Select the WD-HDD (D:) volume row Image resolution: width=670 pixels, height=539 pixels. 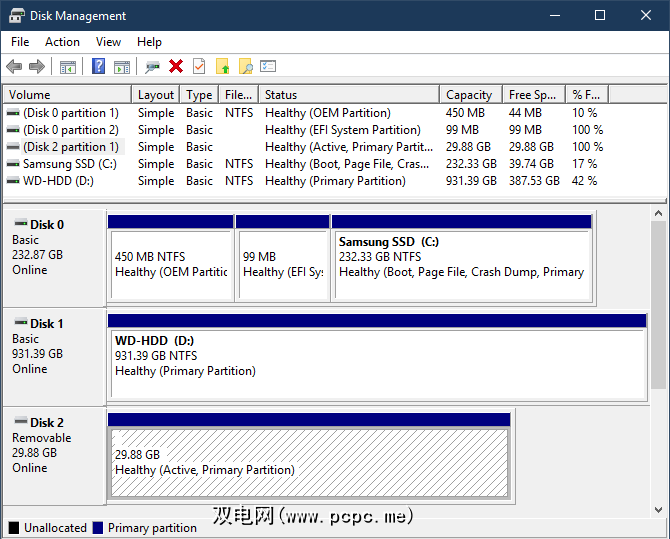click(60, 181)
